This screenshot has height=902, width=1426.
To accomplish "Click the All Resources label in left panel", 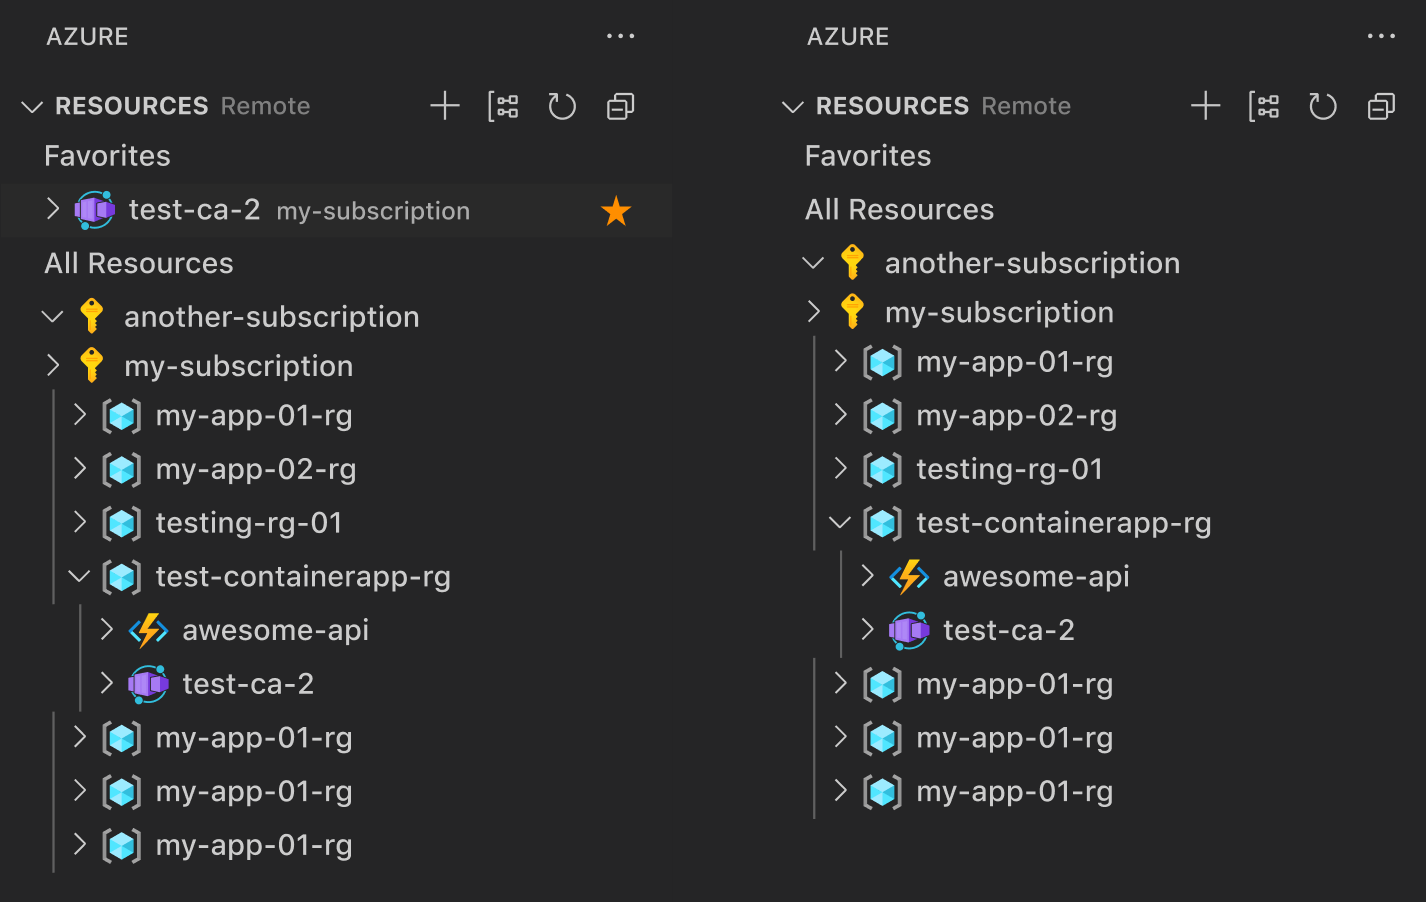I will 138,263.
